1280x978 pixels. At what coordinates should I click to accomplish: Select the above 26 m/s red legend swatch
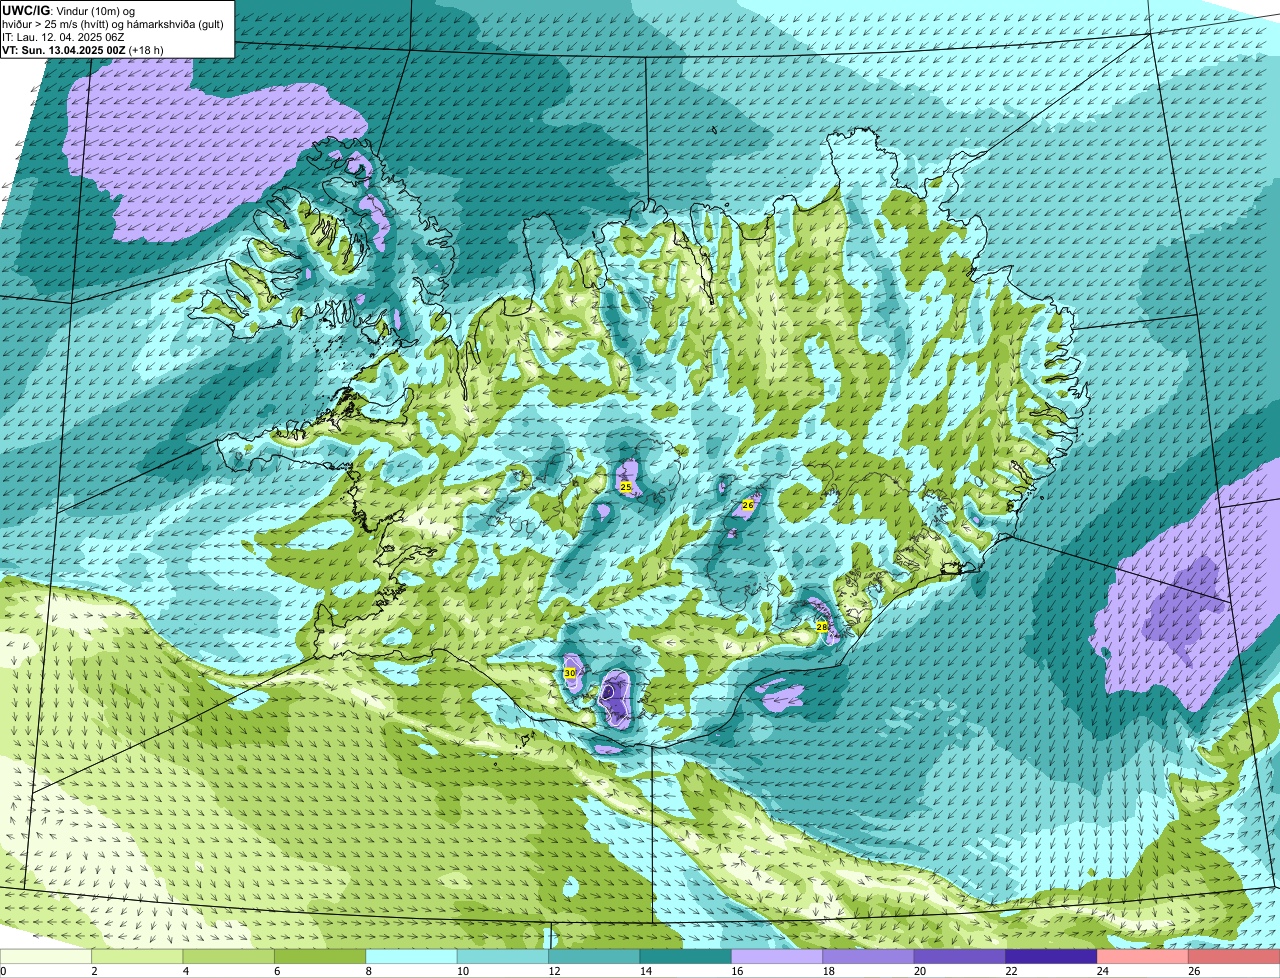coord(1234,956)
